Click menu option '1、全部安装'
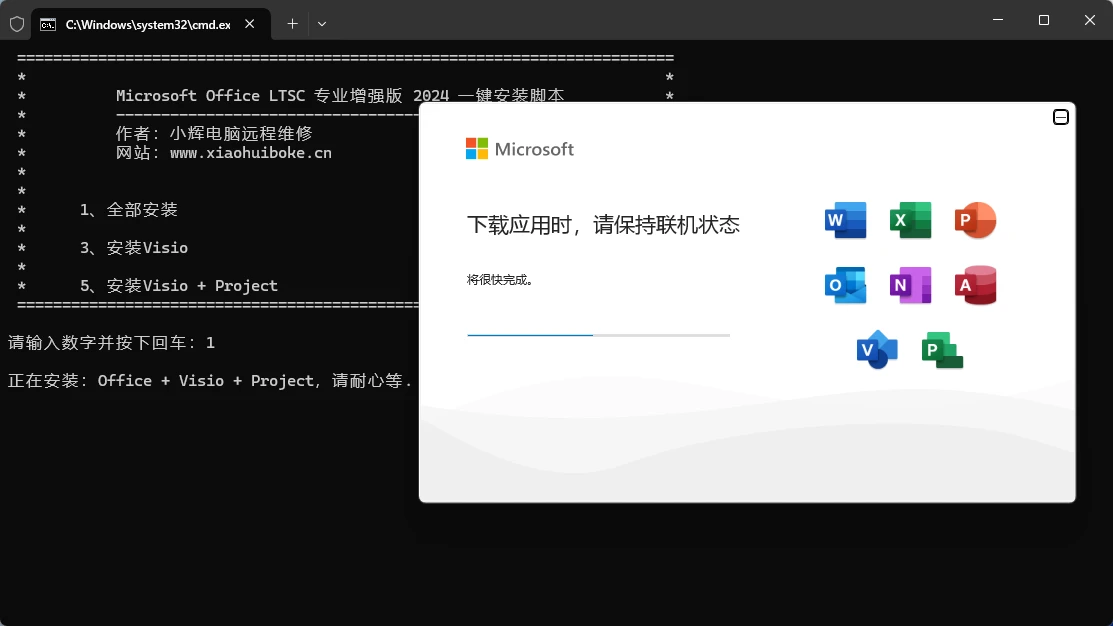 click(128, 209)
